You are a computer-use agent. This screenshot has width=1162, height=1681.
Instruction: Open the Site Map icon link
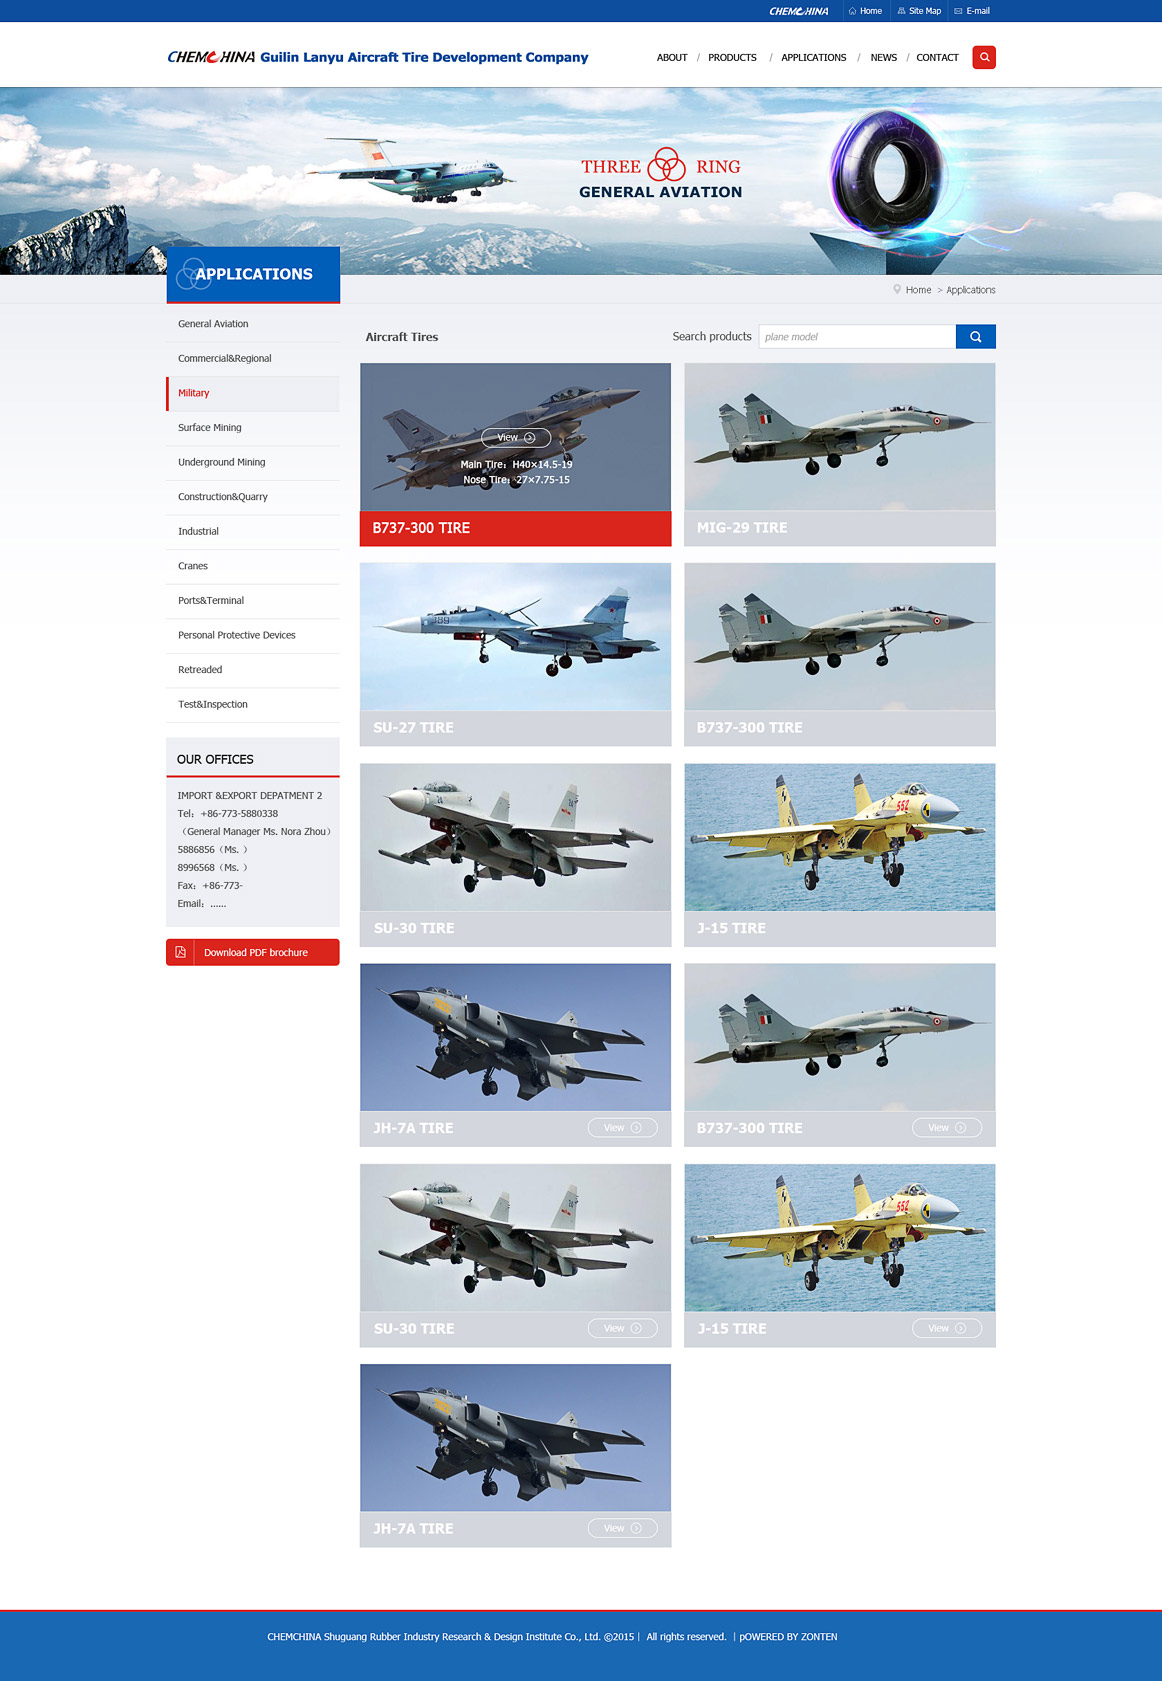901,11
